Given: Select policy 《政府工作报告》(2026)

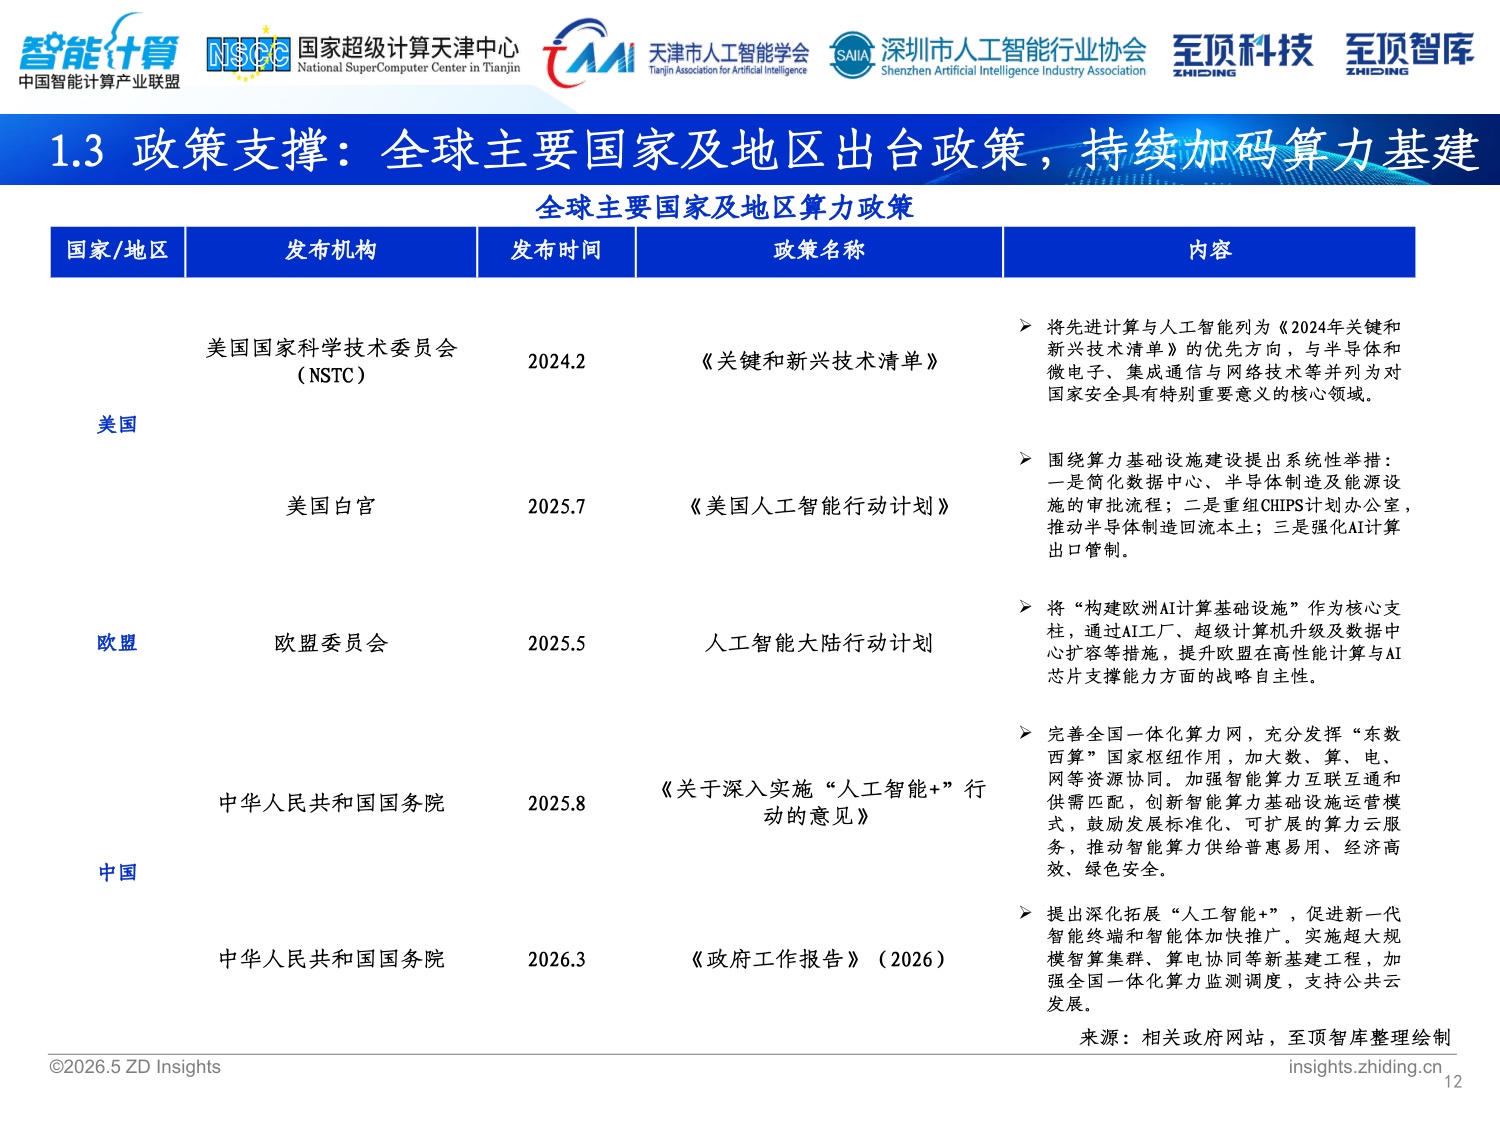Looking at the screenshot, I should pos(819,959).
